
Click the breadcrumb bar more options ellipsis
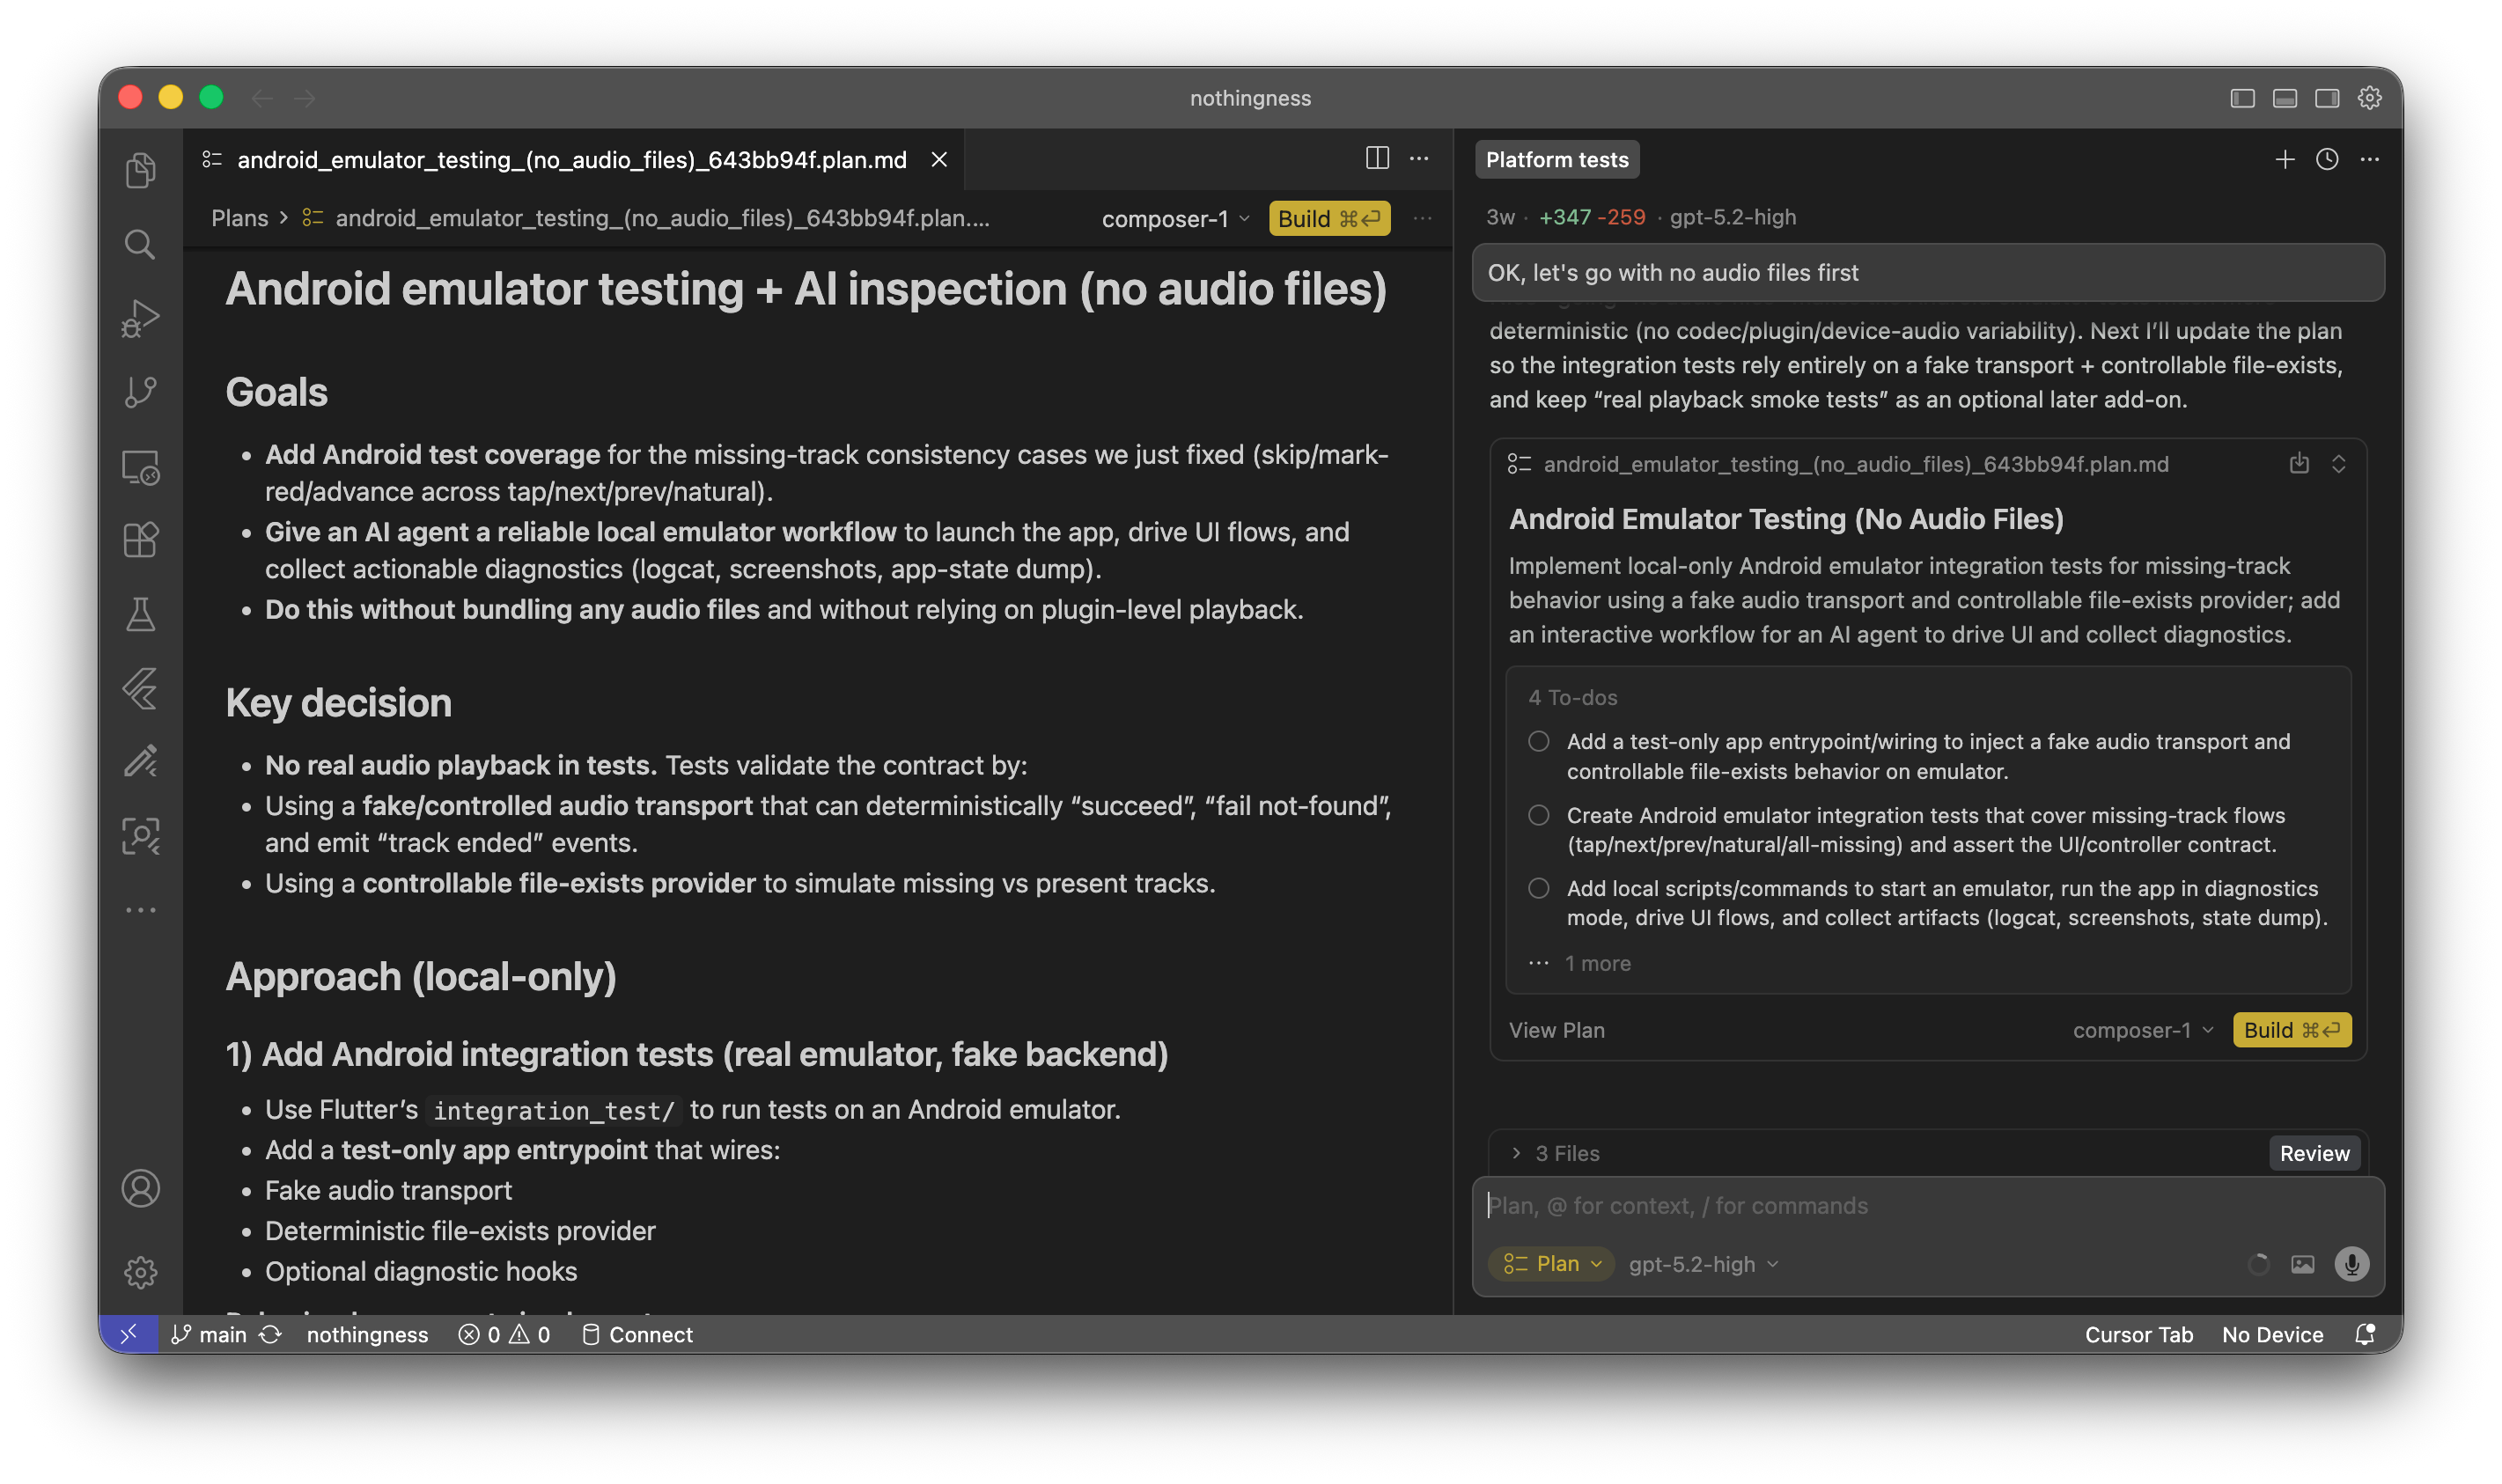point(1422,218)
